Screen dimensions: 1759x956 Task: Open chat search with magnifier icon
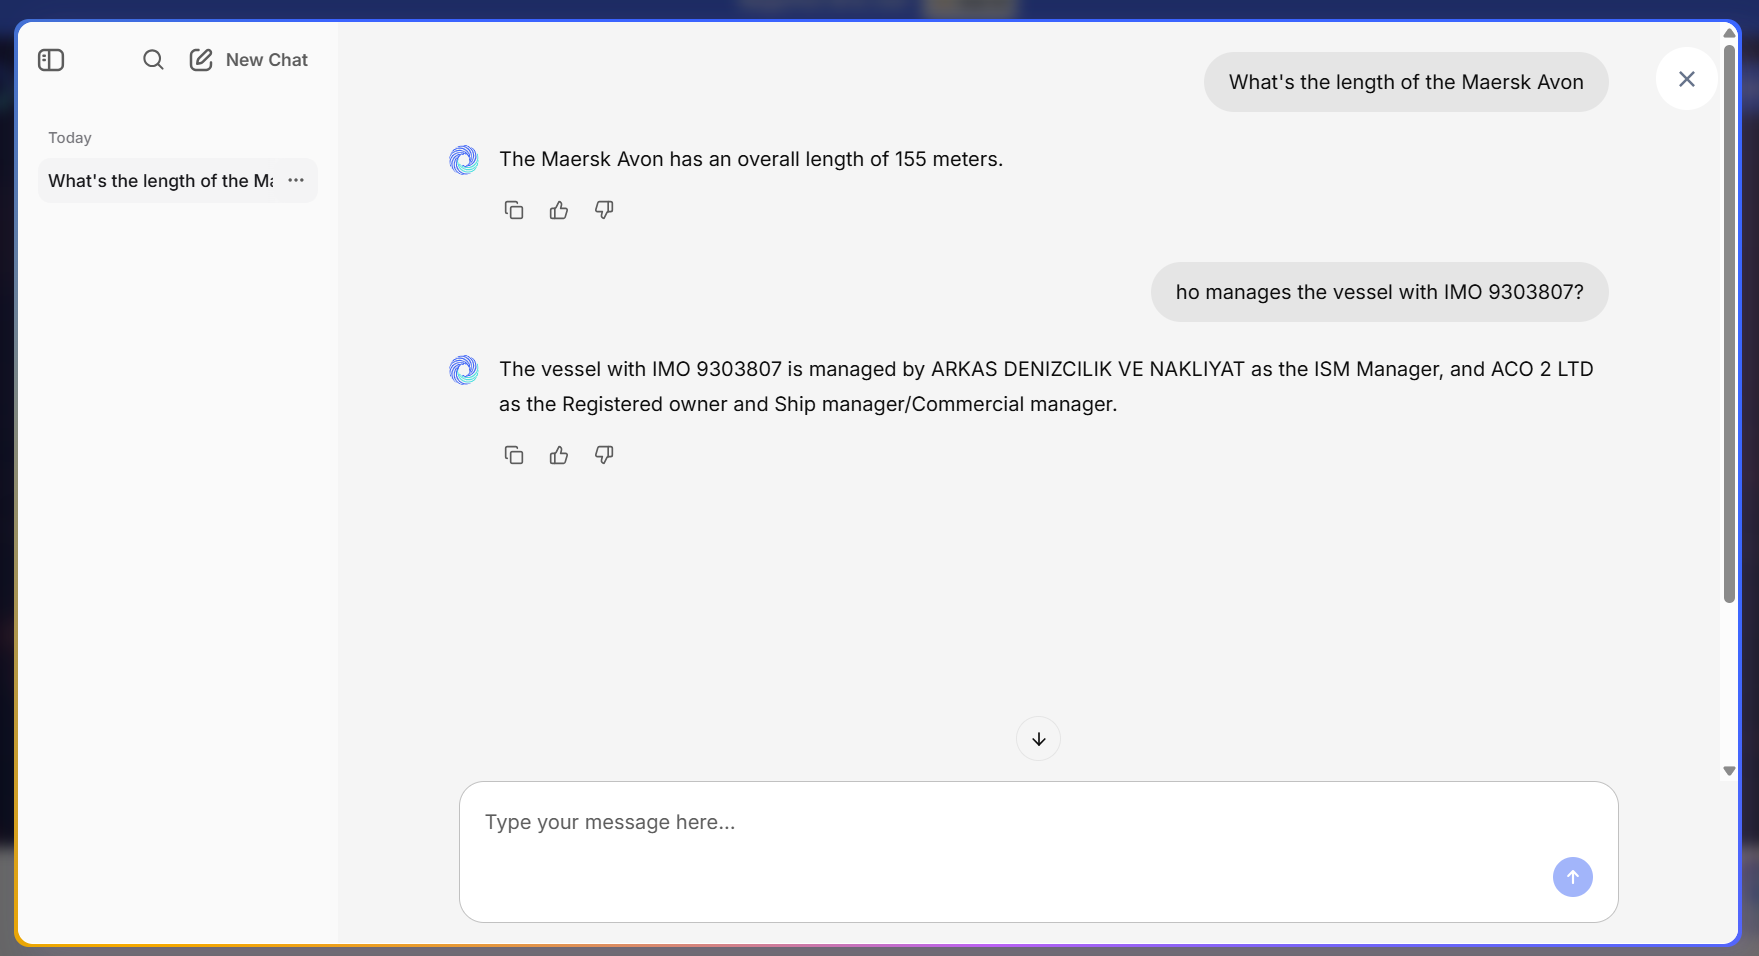click(x=153, y=60)
